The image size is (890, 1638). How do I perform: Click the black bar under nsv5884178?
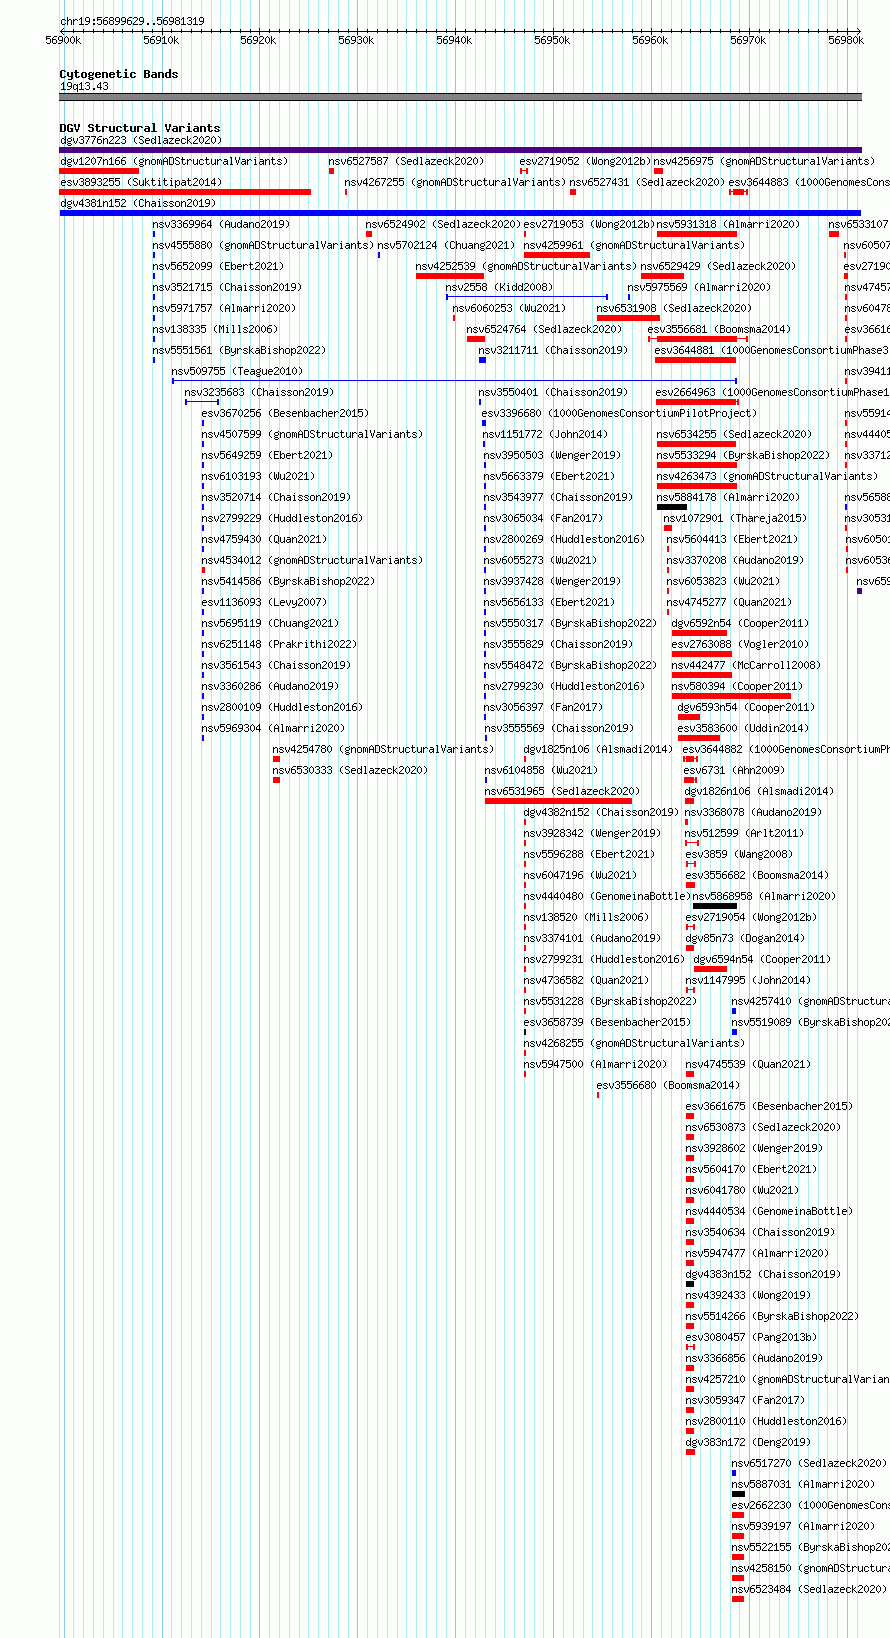tap(672, 507)
